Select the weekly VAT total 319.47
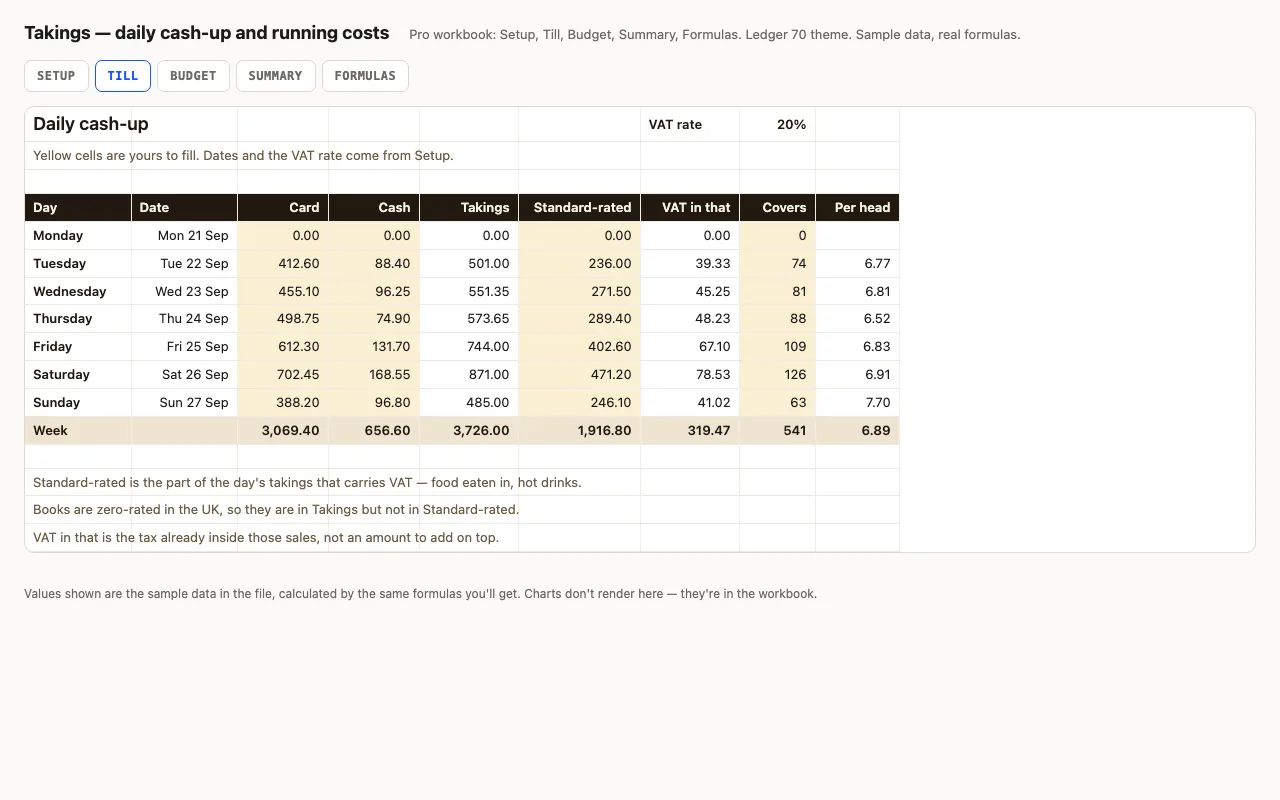 pyautogui.click(x=690, y=431)
